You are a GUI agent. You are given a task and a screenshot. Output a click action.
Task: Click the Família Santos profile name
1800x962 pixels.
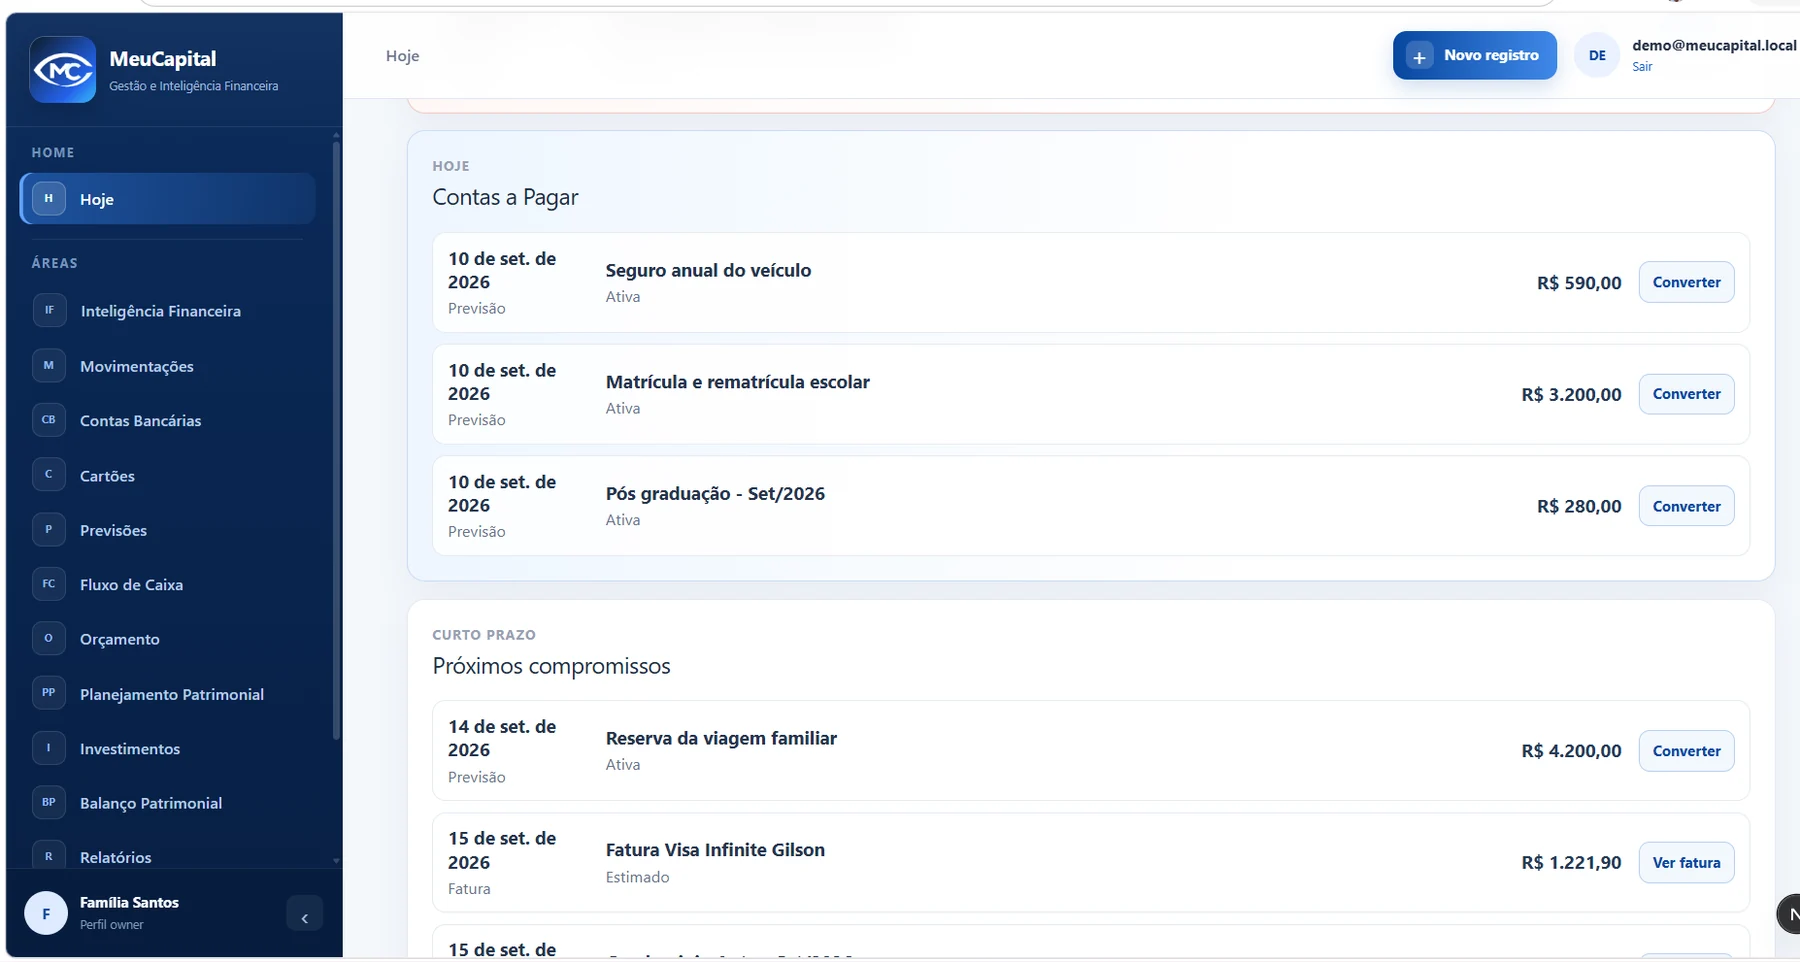(129, 902)
